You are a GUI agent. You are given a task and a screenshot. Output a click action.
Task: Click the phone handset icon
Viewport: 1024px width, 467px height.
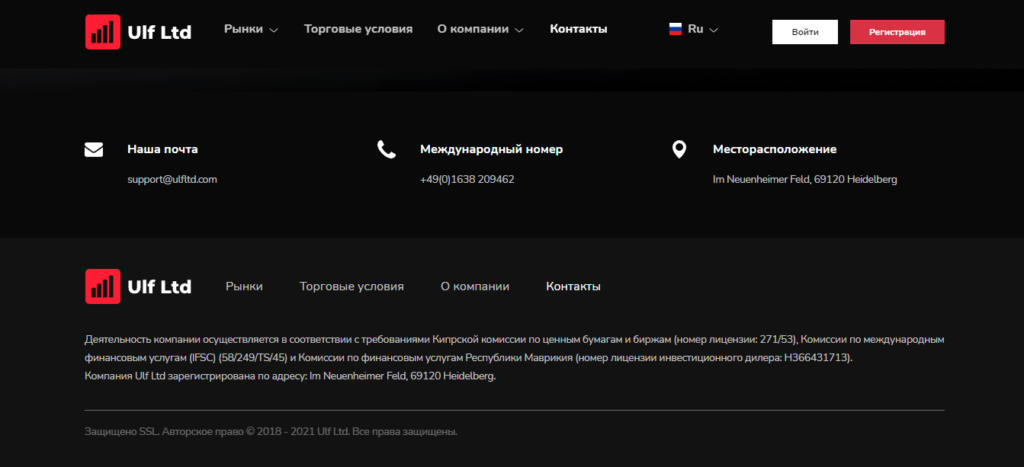pyautogui.click(x=387, y=150)
